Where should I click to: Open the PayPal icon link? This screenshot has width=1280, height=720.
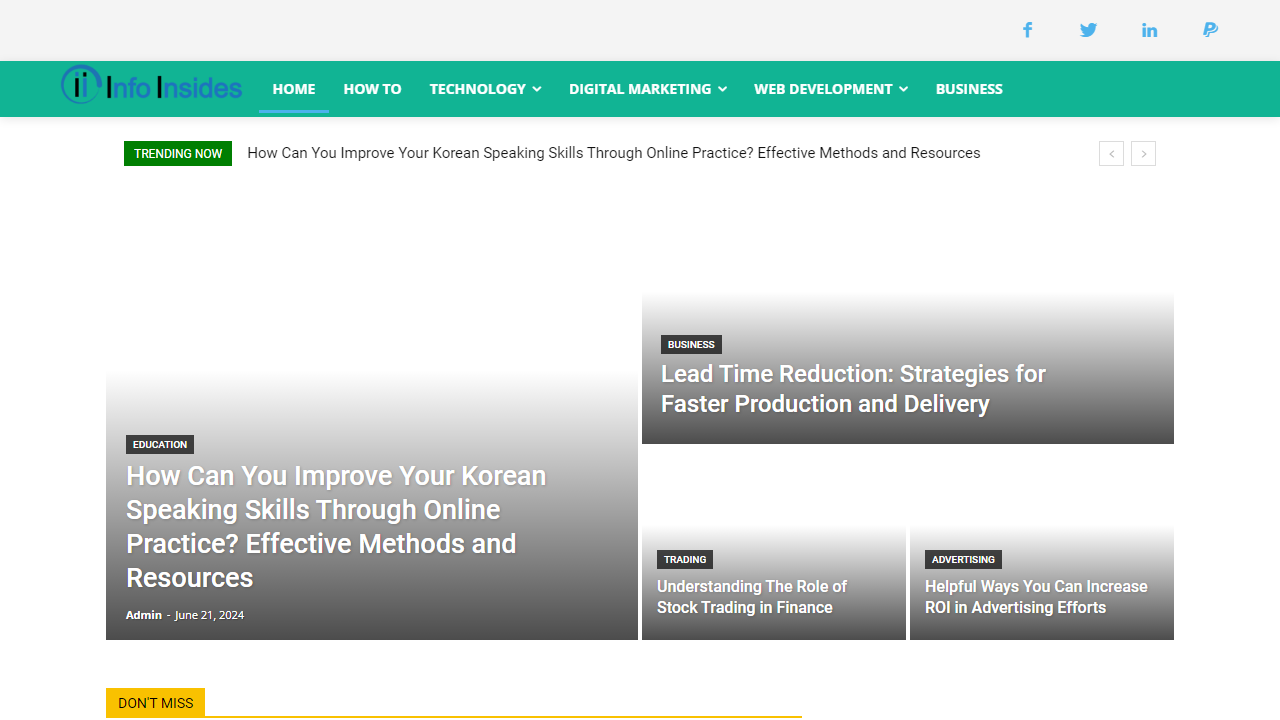point(1210,30)
